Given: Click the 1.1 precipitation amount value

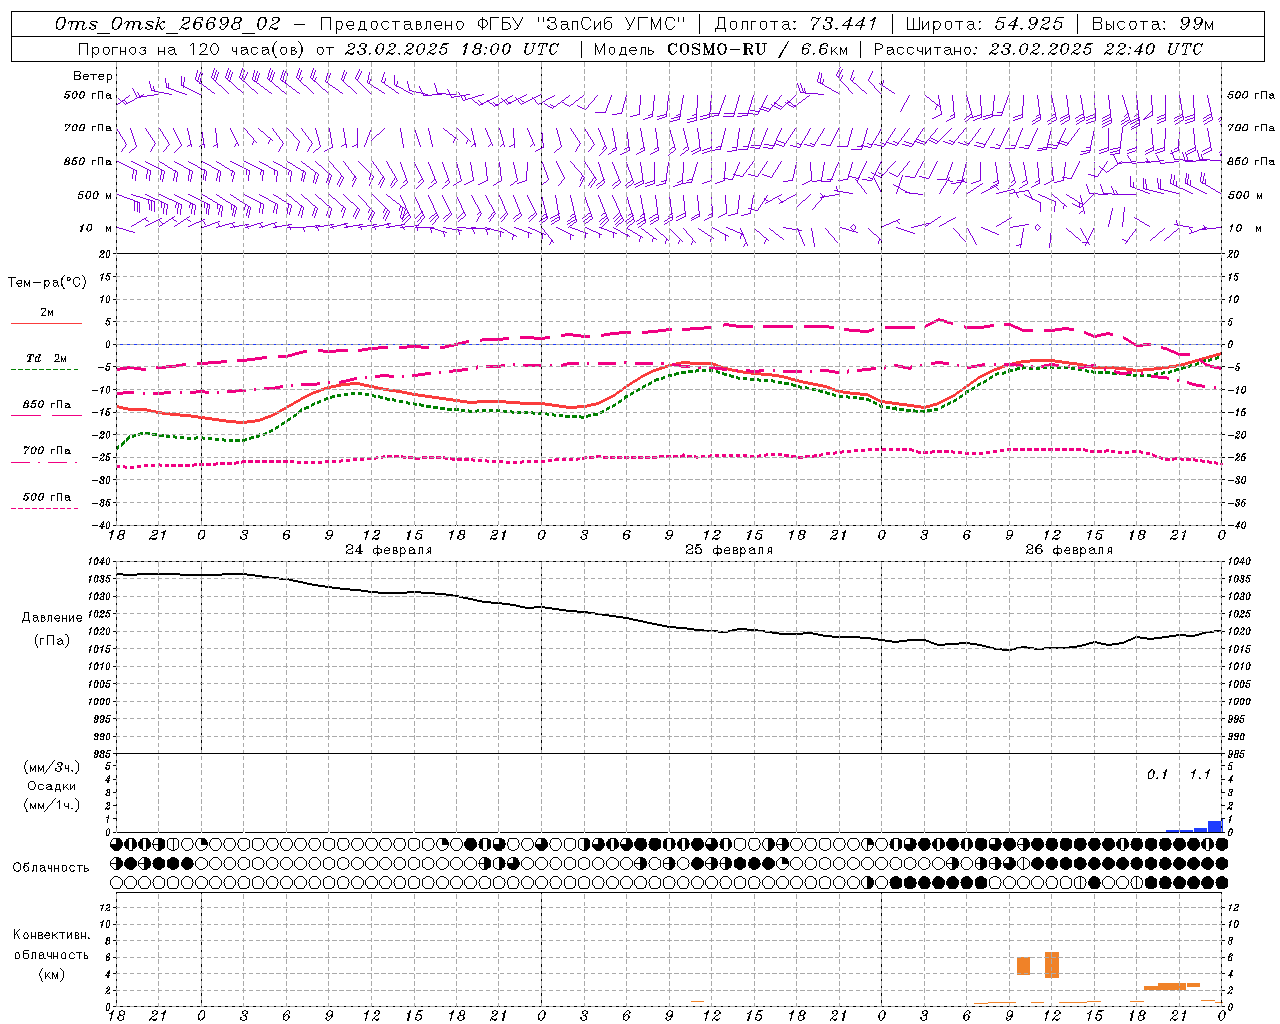Looking at the screenshot, I should (x=1200, y=774).
